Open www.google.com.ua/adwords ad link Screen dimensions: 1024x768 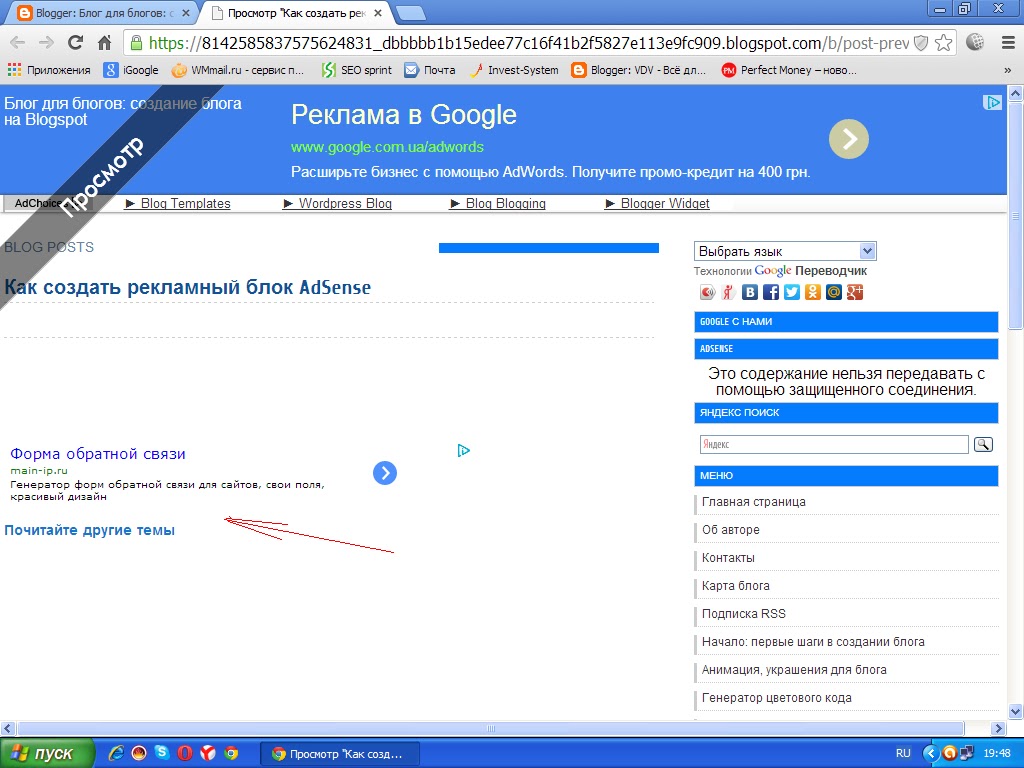387,147
